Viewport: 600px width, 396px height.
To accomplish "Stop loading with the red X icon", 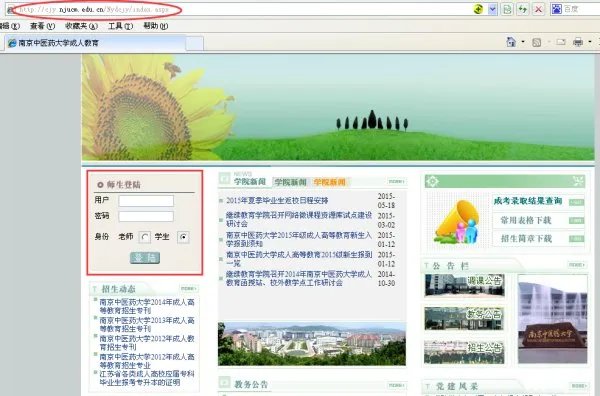I will coord(538,9).
